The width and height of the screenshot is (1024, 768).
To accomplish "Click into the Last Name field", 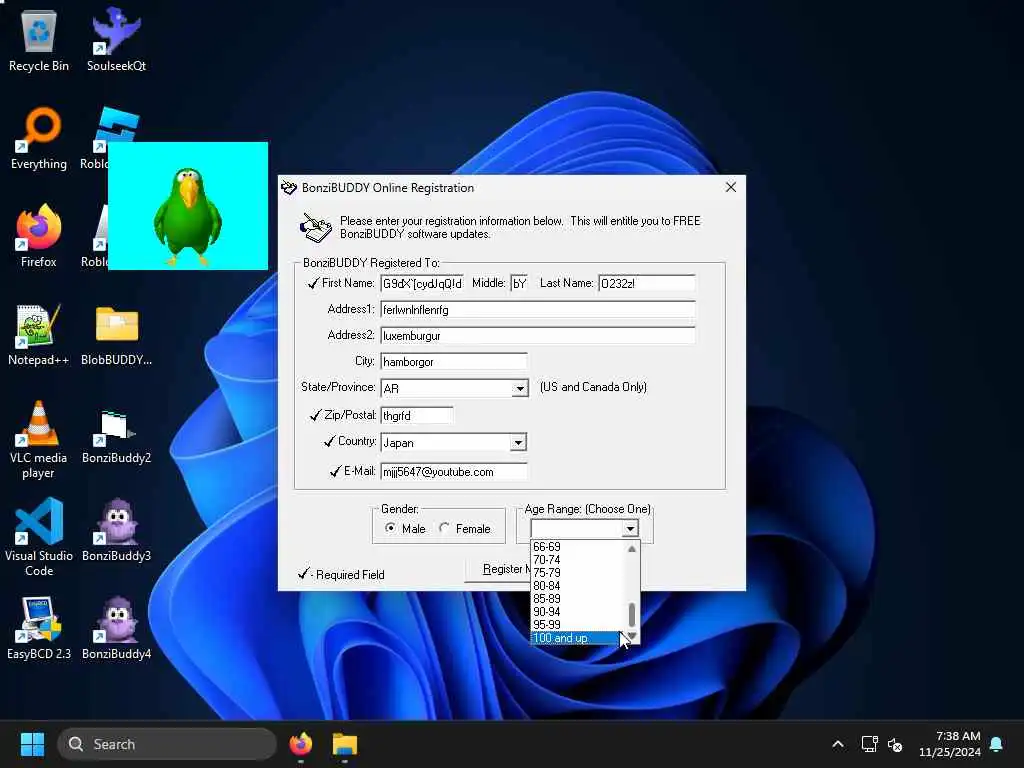I will pyautogui.click(x=647, y=283).
